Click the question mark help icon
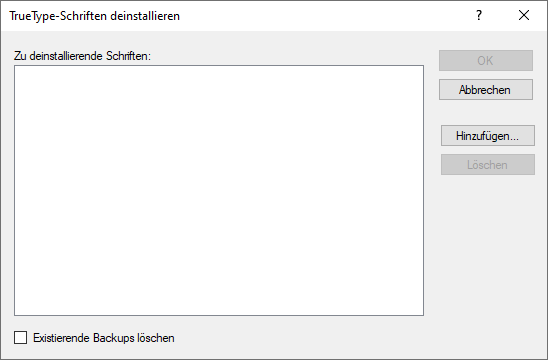 point(479,15)
